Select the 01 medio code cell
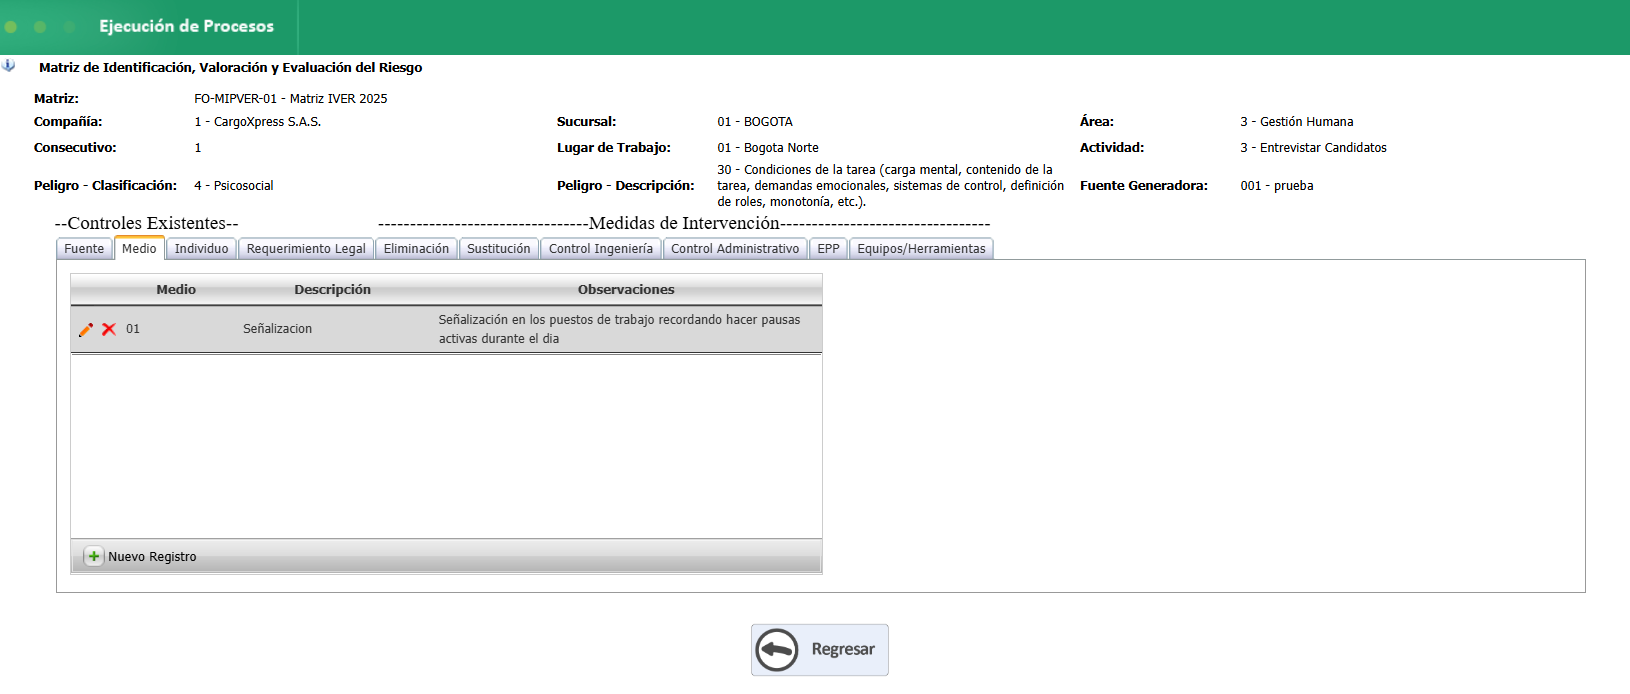The image size is (1630, 694). coord(133,329)
